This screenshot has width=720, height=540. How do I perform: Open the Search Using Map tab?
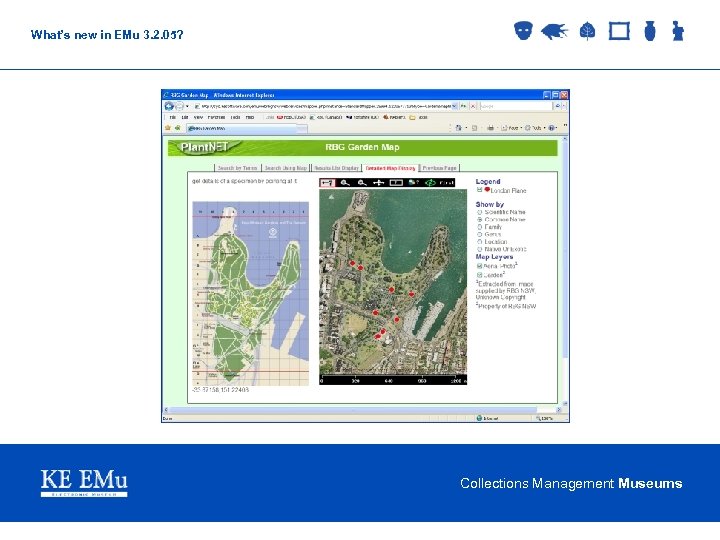(286, 168)
